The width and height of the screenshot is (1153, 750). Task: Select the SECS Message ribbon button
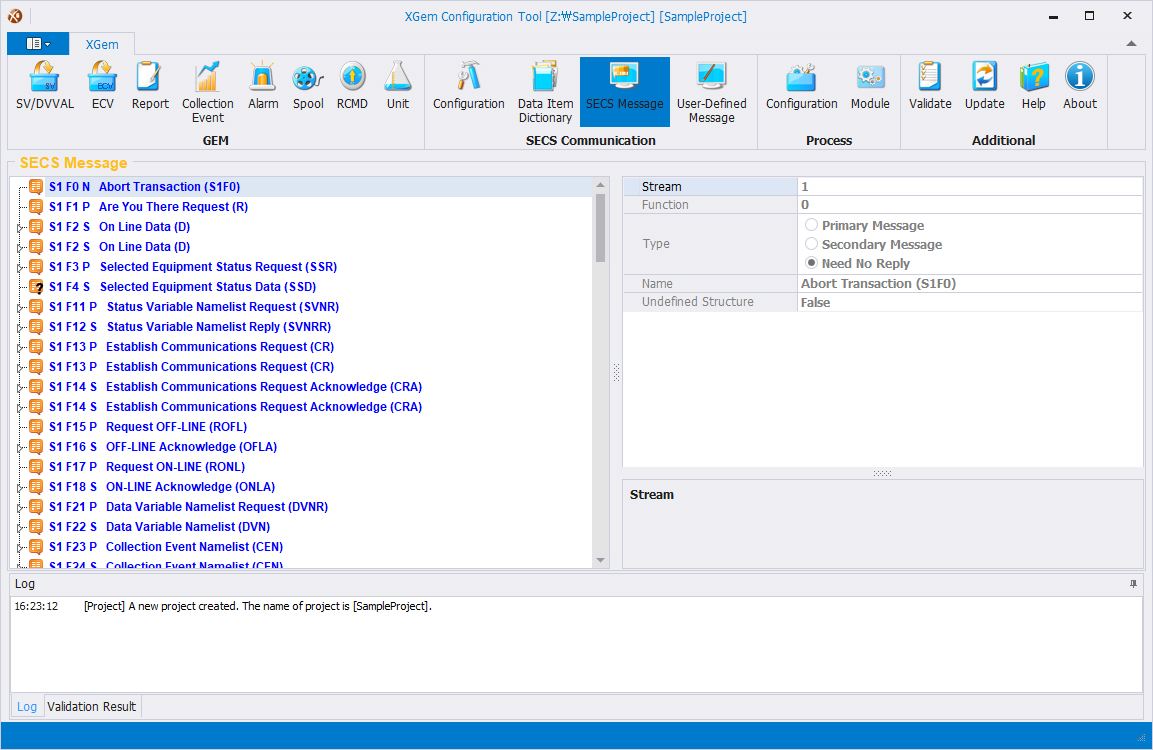click(x=624, y=92)
